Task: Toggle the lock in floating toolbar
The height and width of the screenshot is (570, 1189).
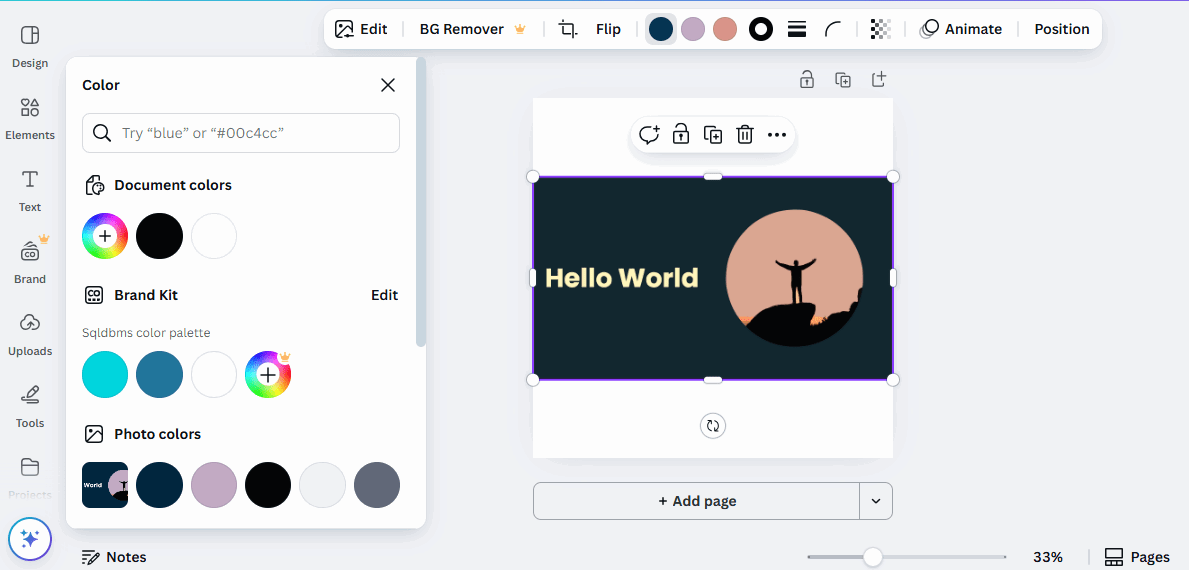Action: pyautogui.click(x=681, y=135)
